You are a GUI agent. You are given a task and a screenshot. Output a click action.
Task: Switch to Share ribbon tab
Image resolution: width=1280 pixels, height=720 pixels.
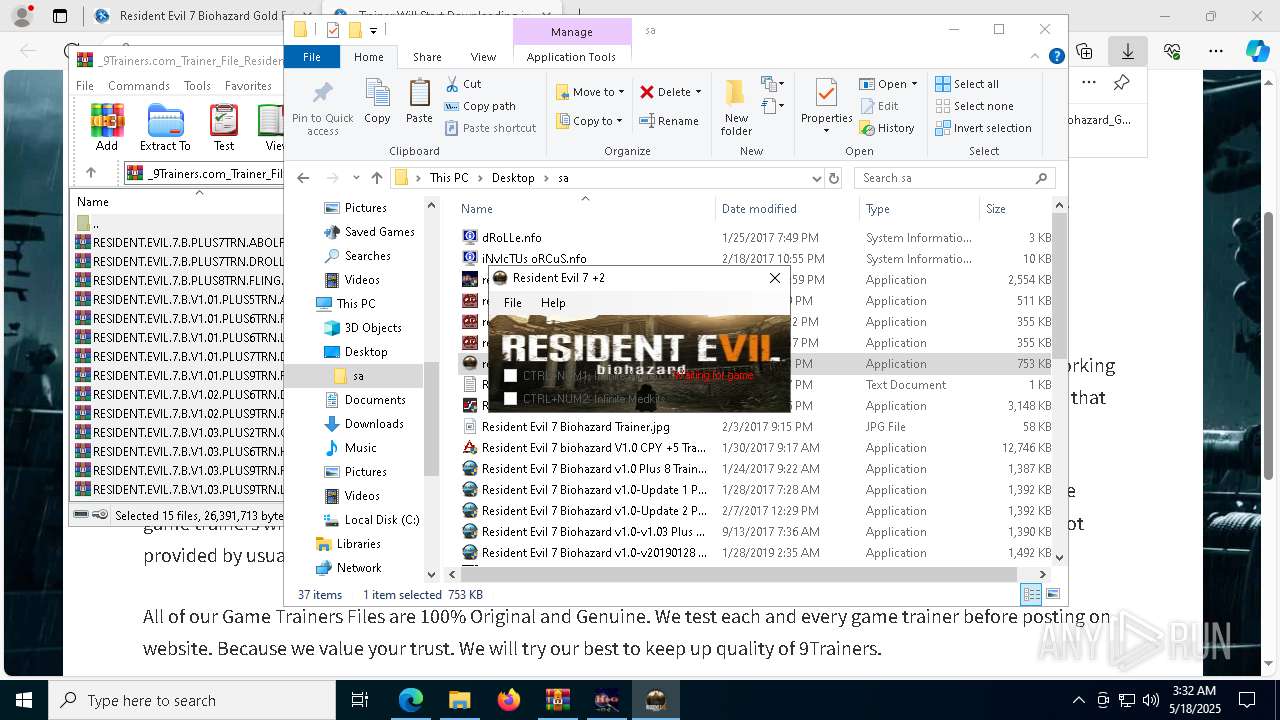click(427, 57)
